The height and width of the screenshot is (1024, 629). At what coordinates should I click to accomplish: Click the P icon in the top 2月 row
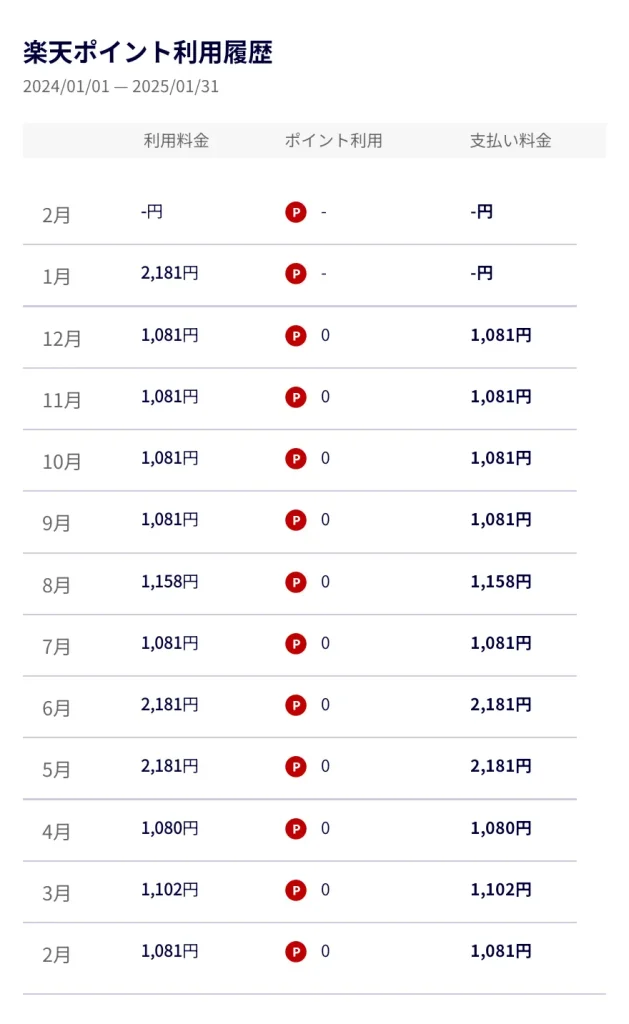[296, 212]
